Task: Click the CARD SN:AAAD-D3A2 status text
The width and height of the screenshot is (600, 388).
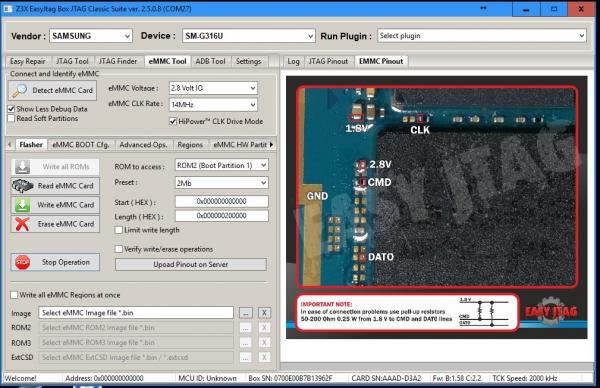Action: 386,378
